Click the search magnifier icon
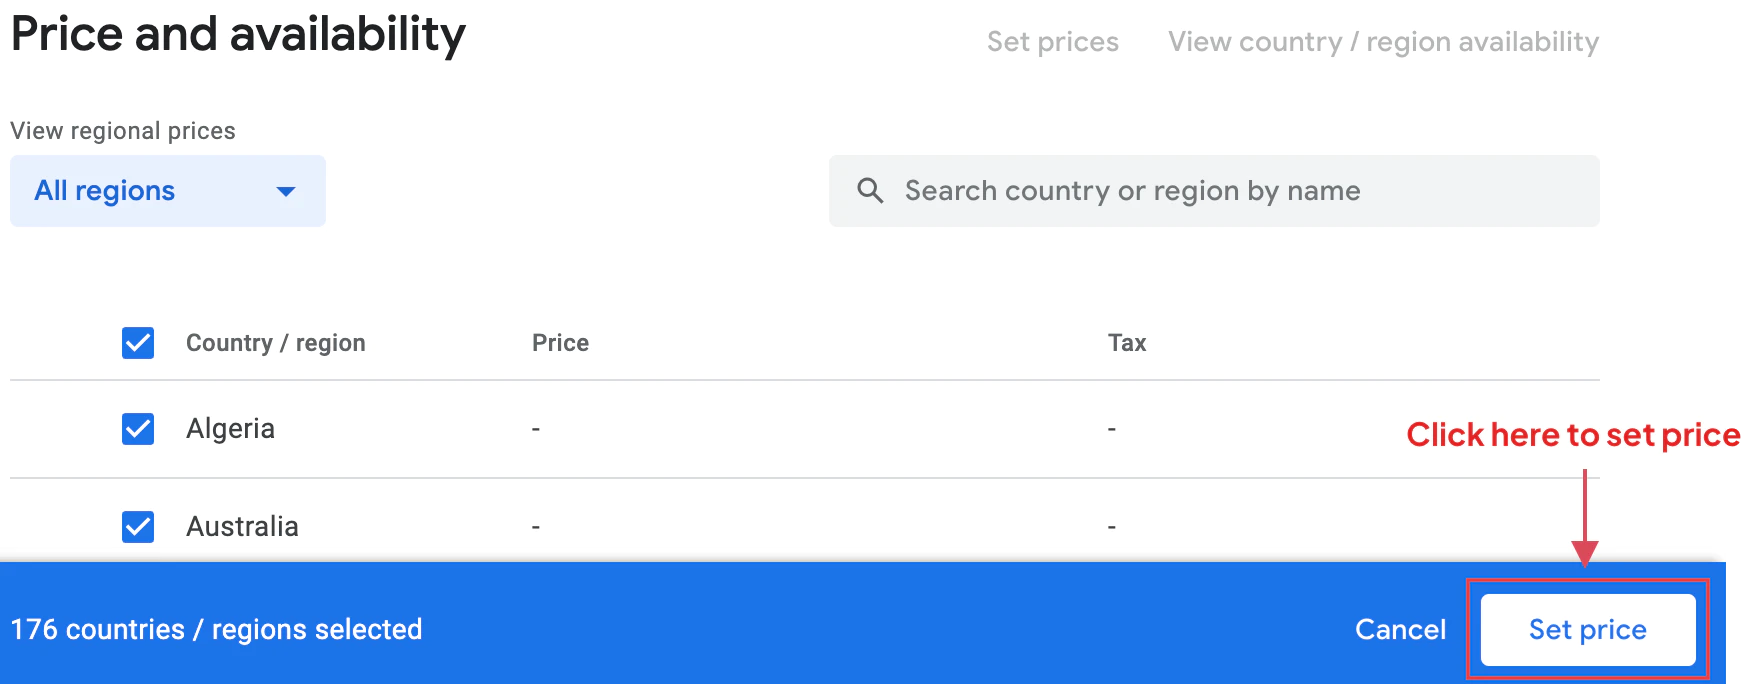 tap(870, 190)
